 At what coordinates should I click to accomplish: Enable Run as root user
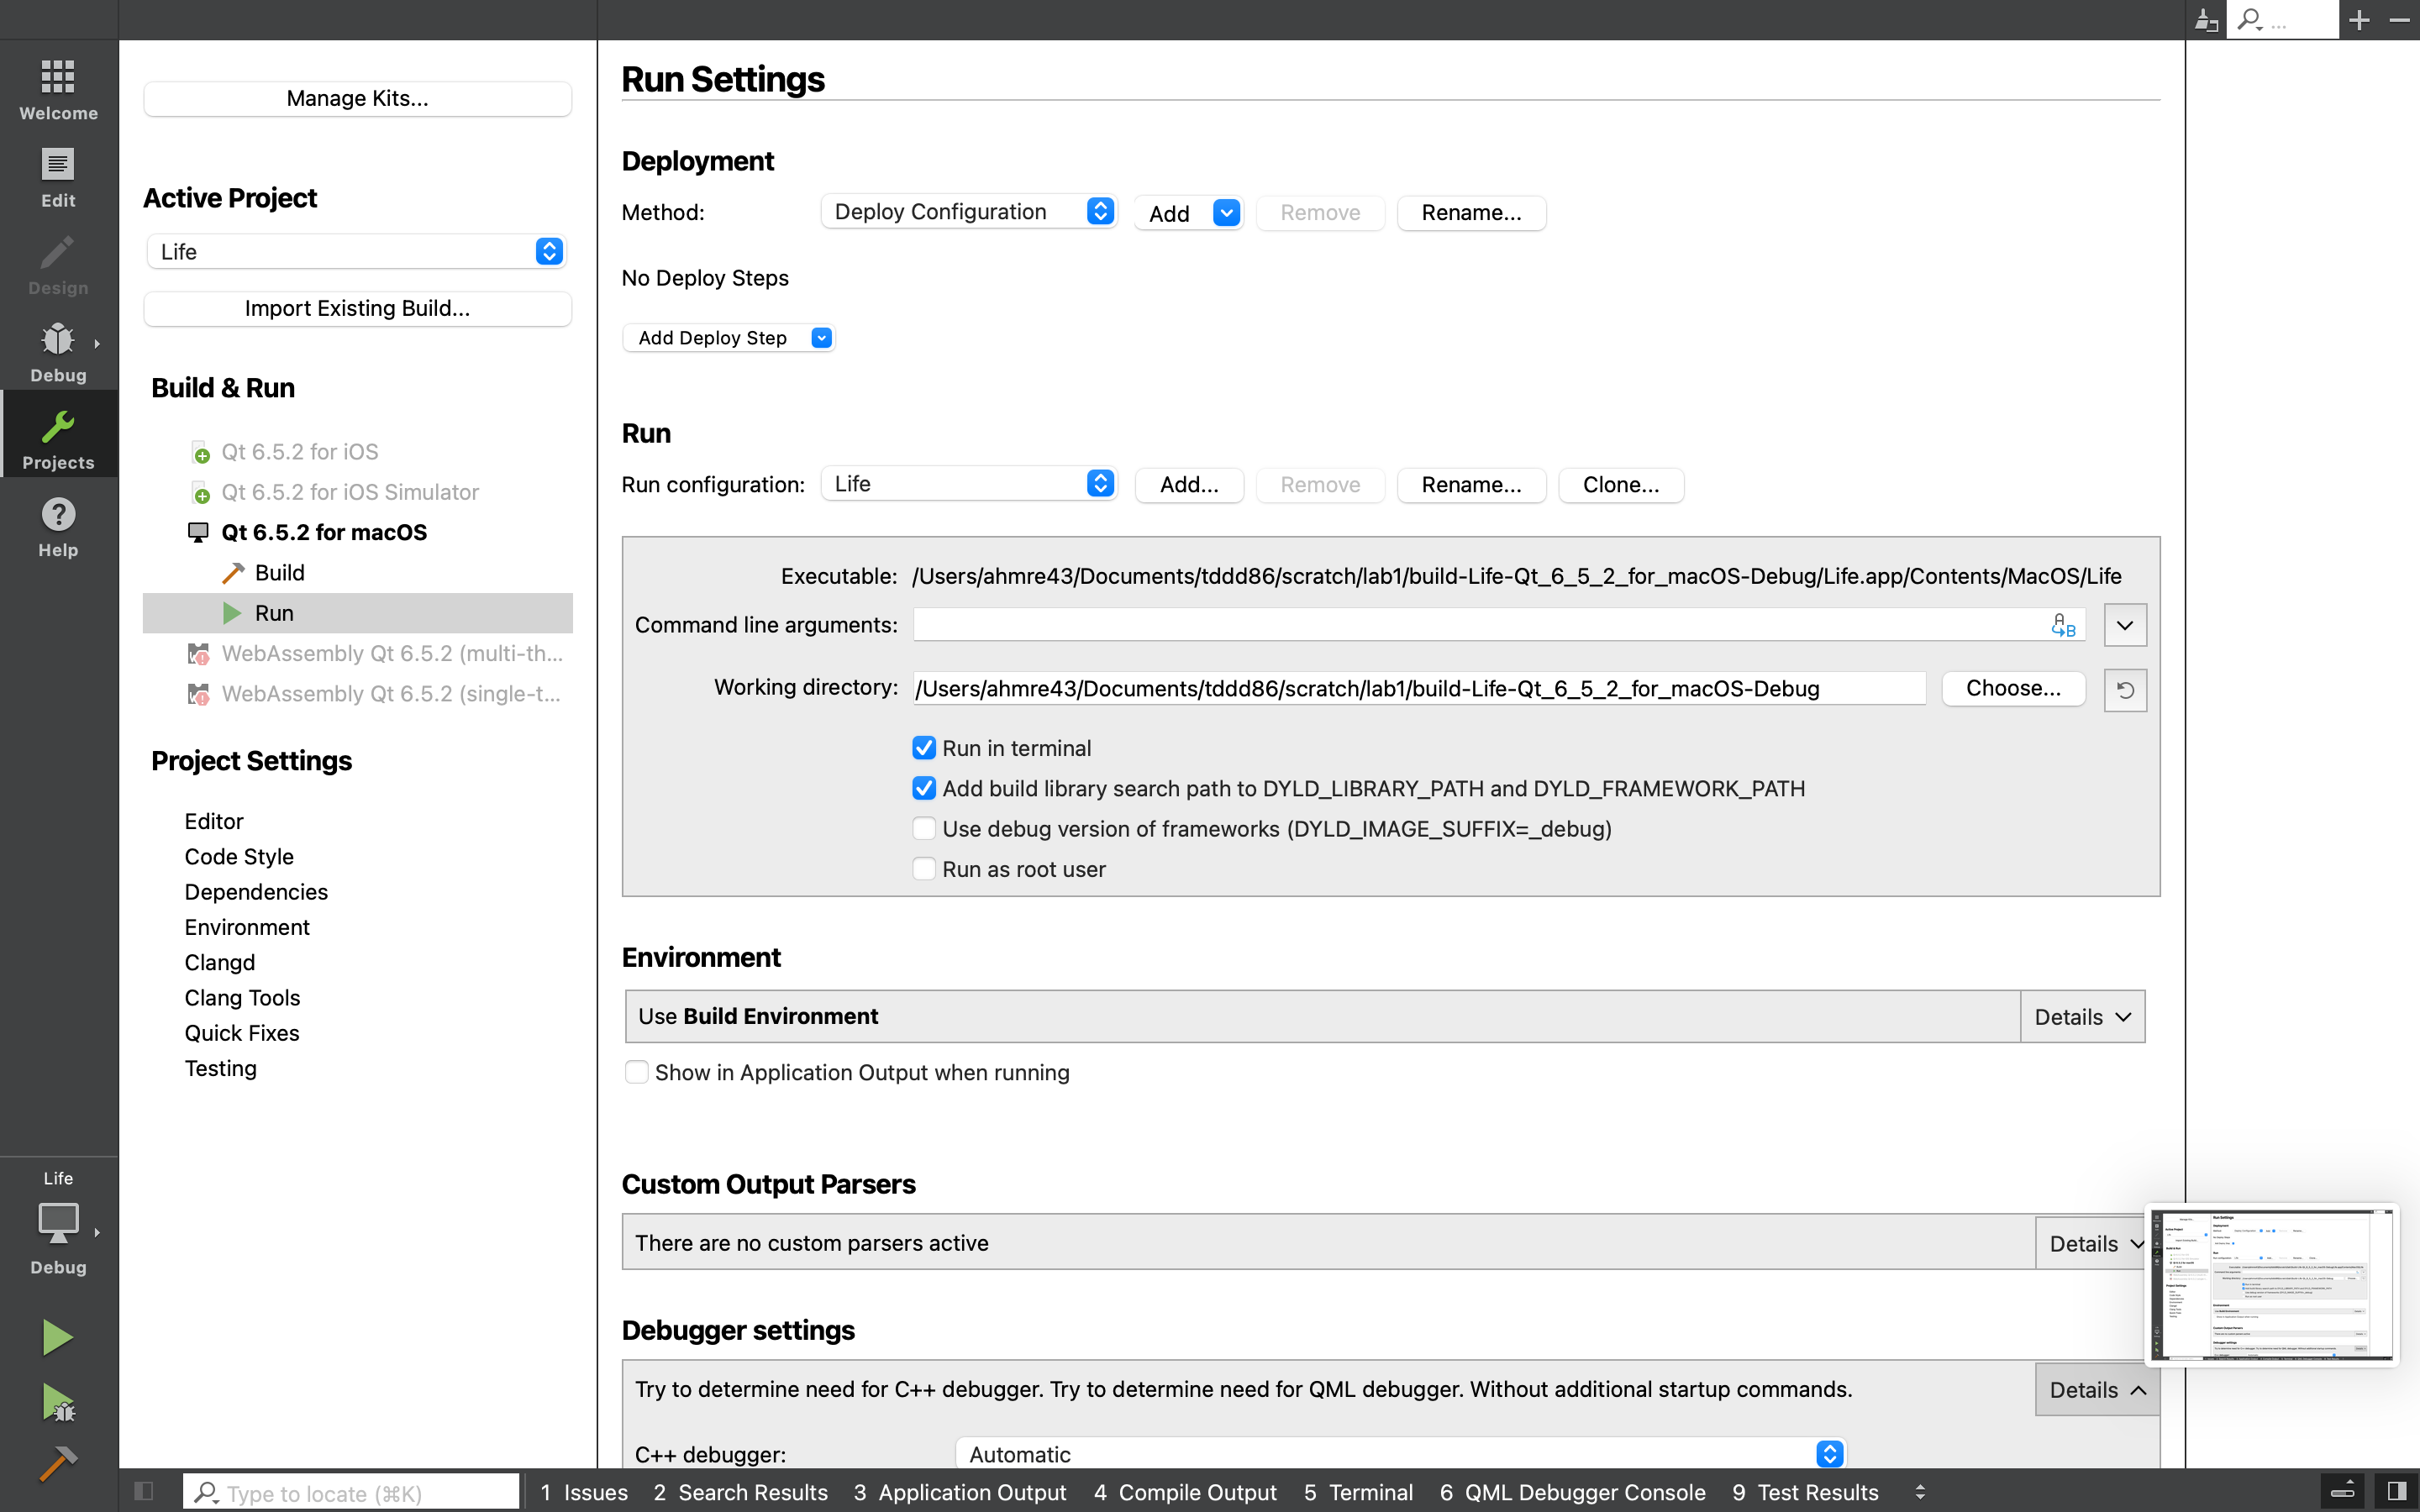click(x=924, y=869)
